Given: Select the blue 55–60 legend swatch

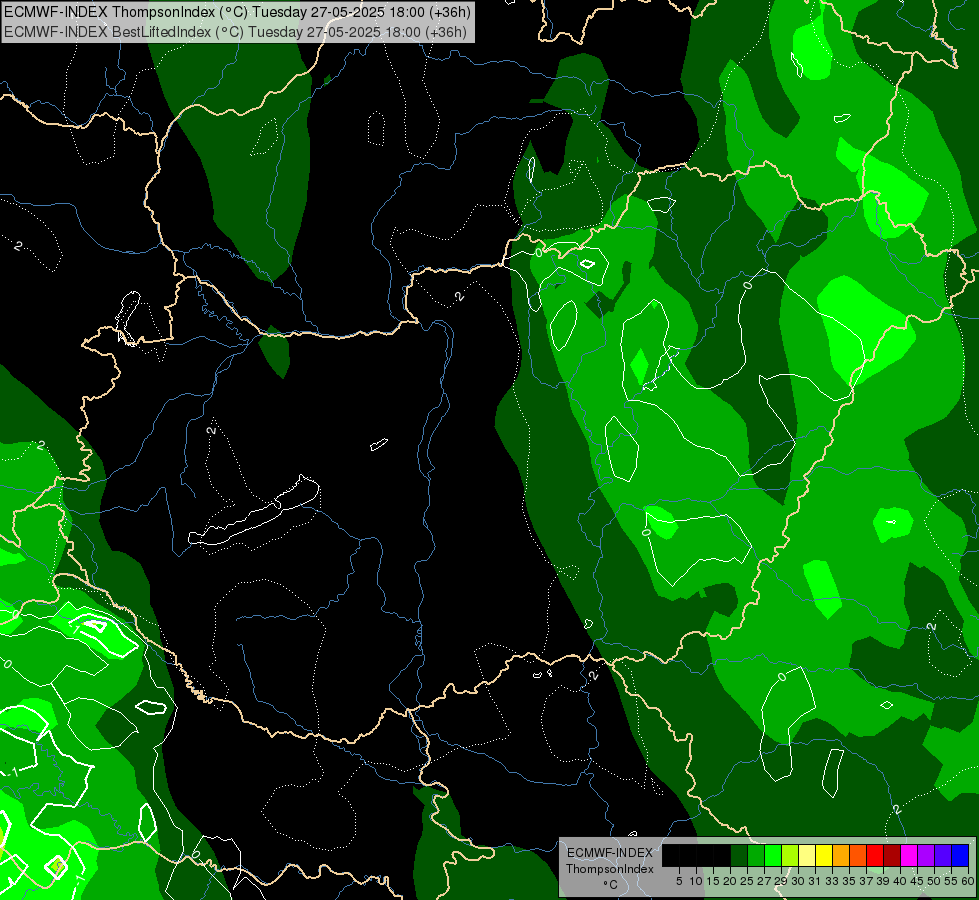Looking at the screenshot, I should [x=960, y=855].
